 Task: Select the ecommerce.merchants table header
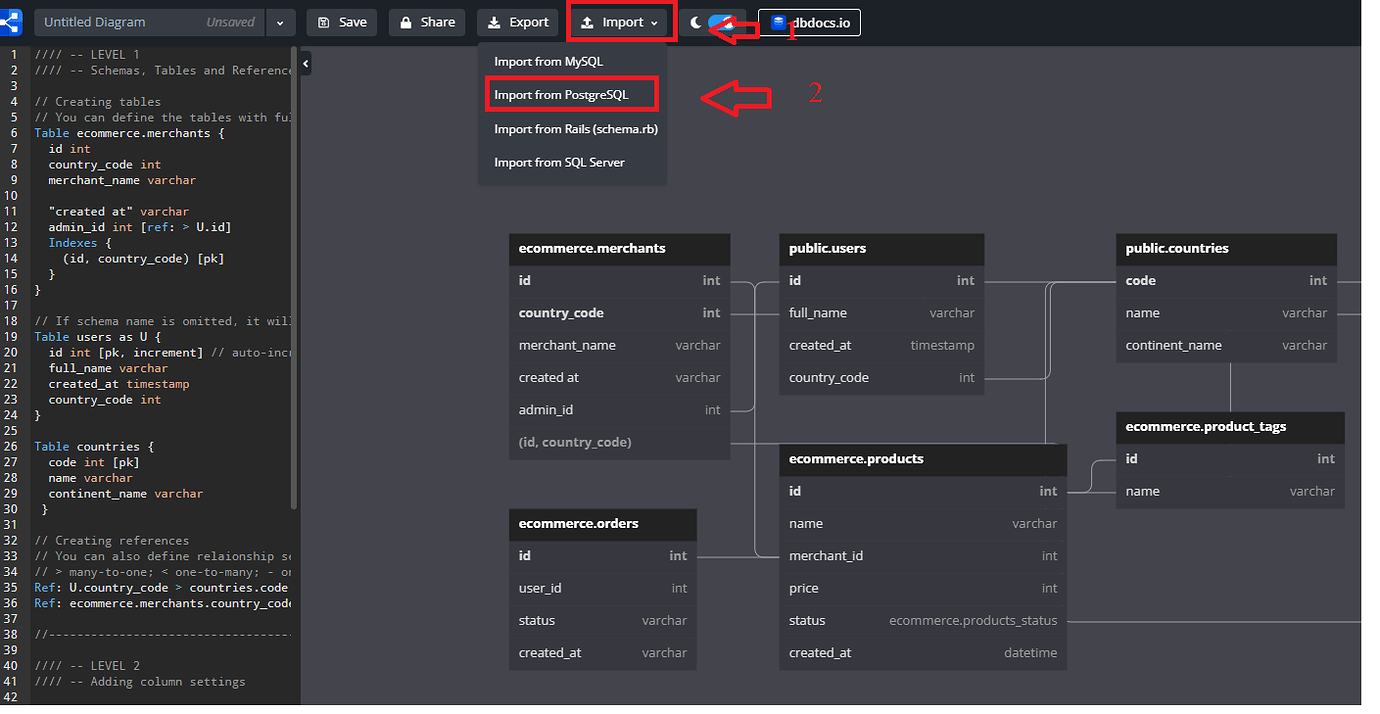[619, 249]
